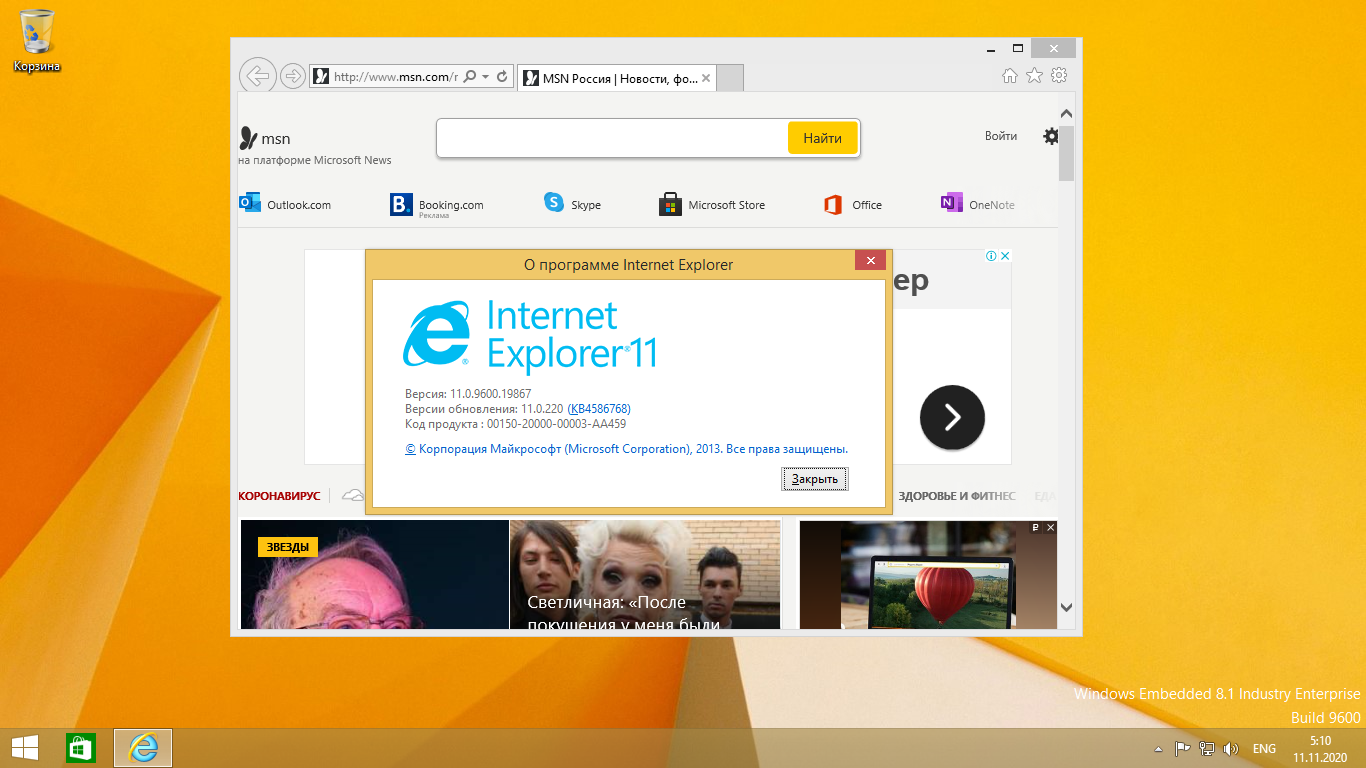This screenshot has width=1366, height=768.
Task: Click the msn.com URL address field
Action: coord(395,76)
